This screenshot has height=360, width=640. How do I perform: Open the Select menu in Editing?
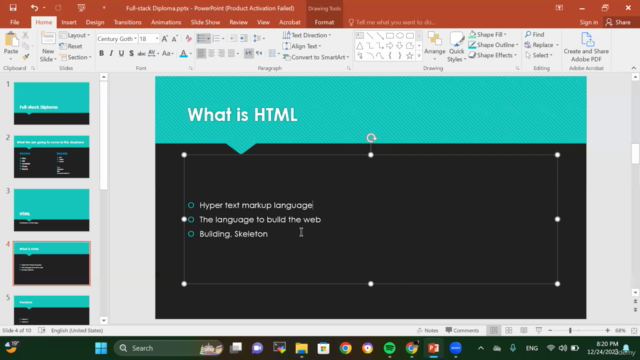[x=539, y=55]
